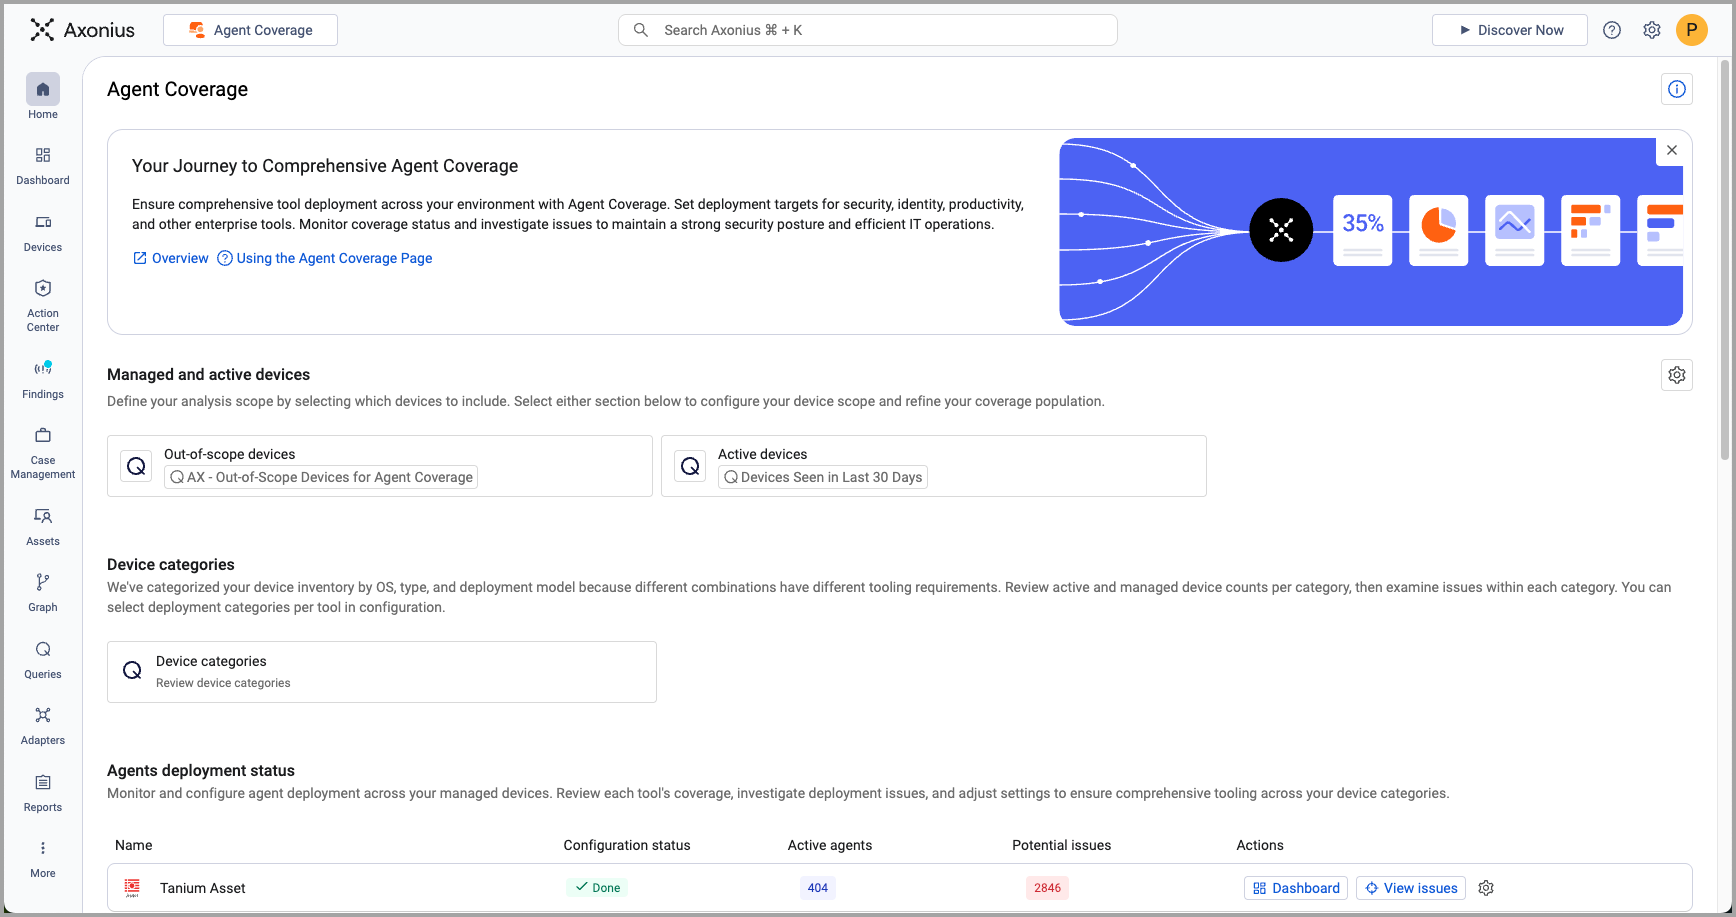Click the Device categories query icon
Viewport: 1736px width, 917px height.
(x=132, y=671)
